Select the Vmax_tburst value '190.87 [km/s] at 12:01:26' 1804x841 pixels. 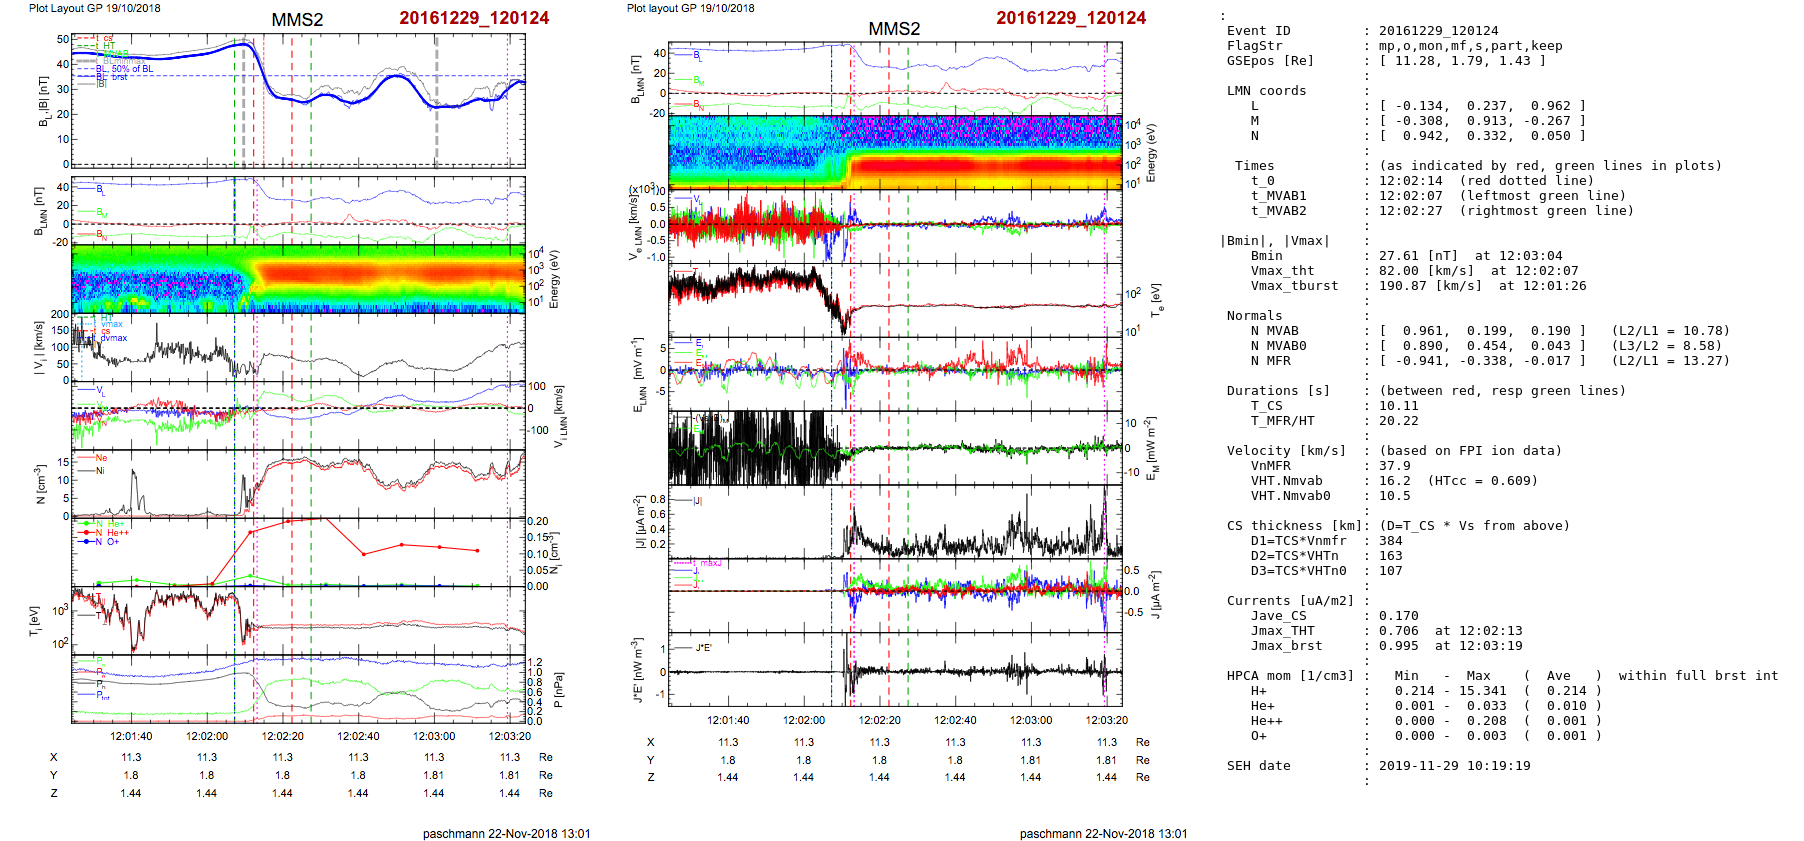click(1483, 286)
